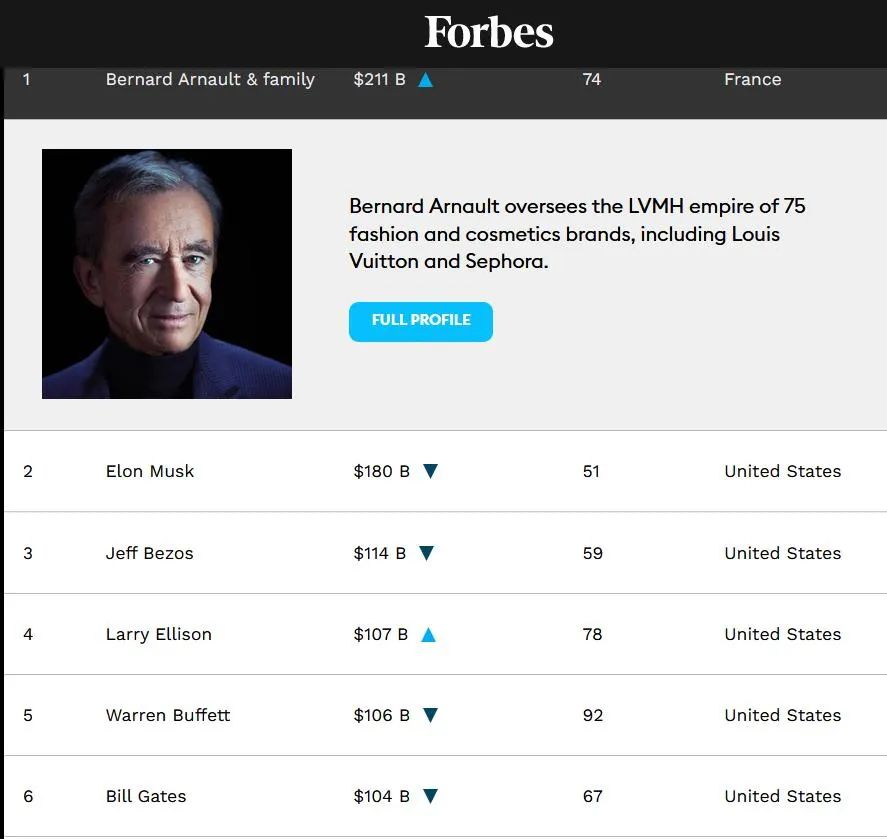Click up arrow next to $211 B

[425, 80]
